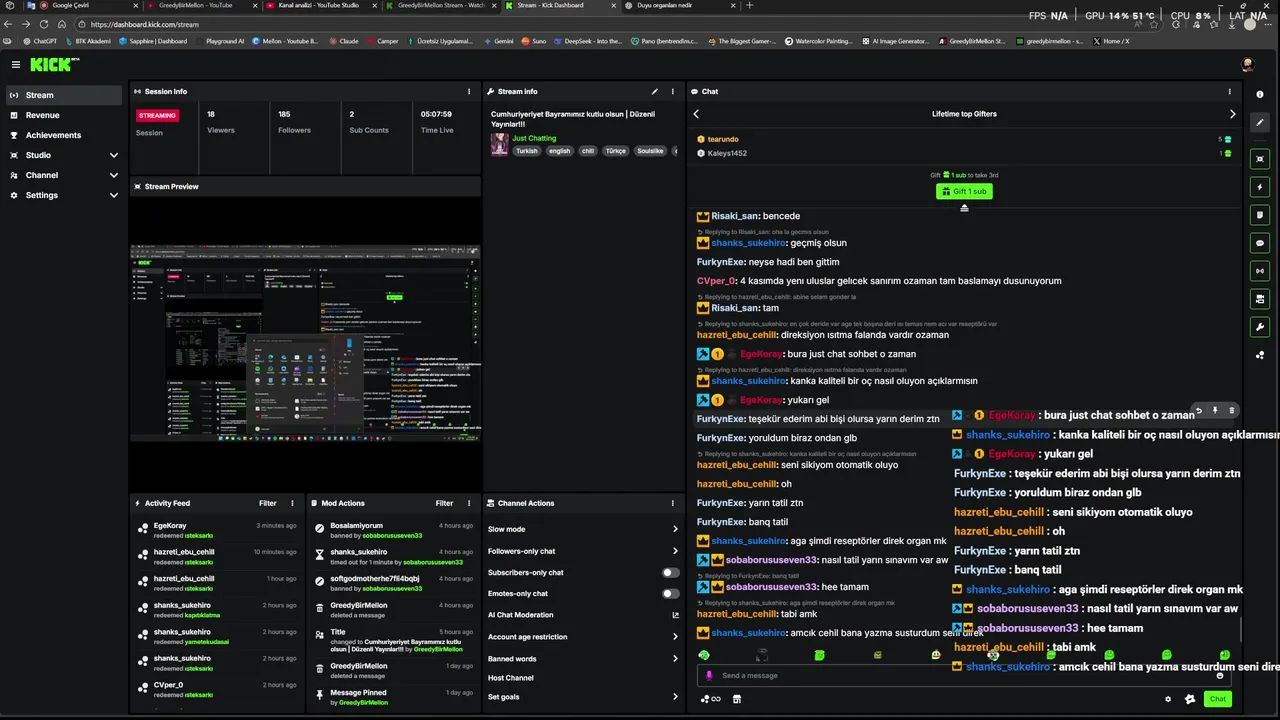The width and height of the screenshot is (1280, 720).
Task: Click the bubbles icon at right sidebar bottom
Action: [1260, 355]
